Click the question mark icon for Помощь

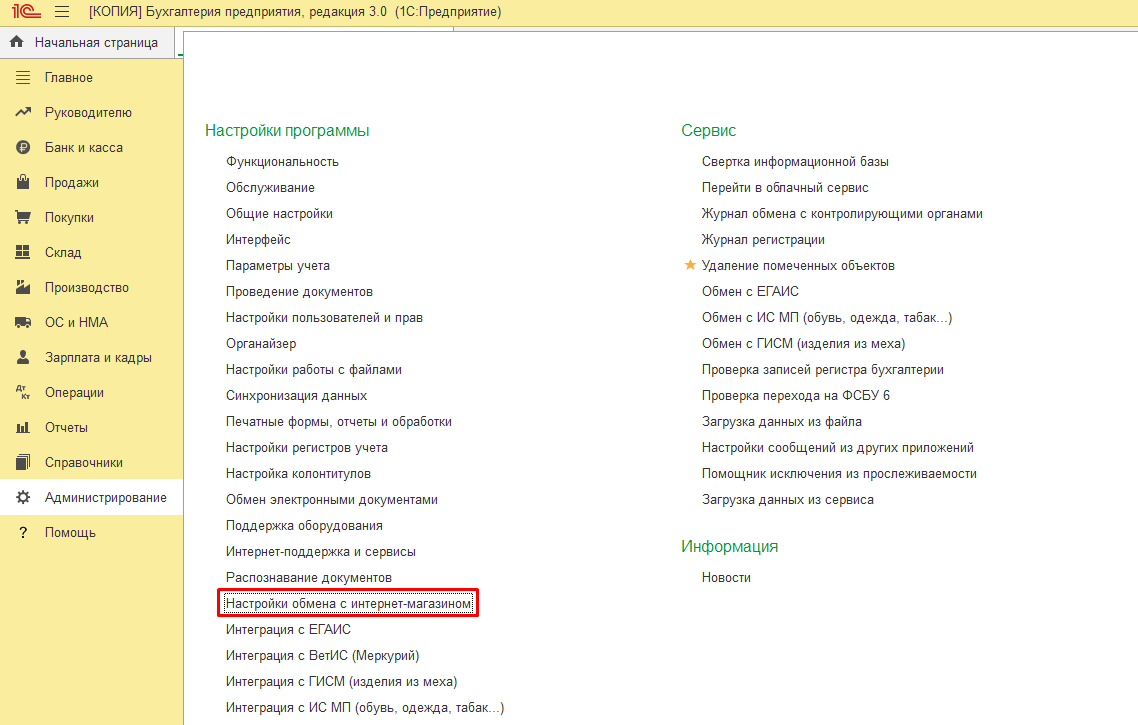point(23,533)
